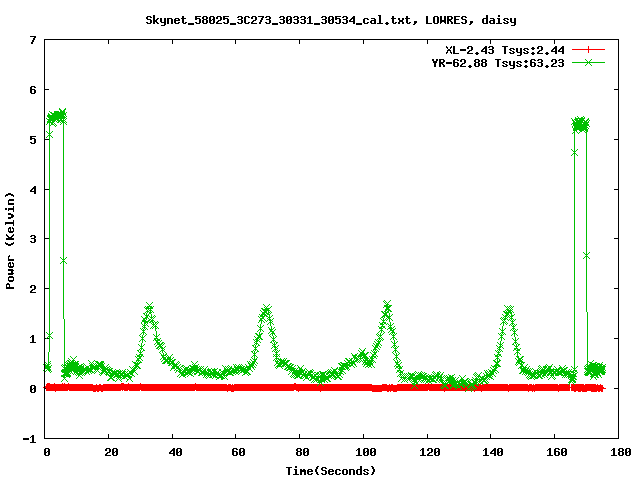Click the y-axis tick label 5
Viewport: 640px width, 480px height.
coord(33,140)
